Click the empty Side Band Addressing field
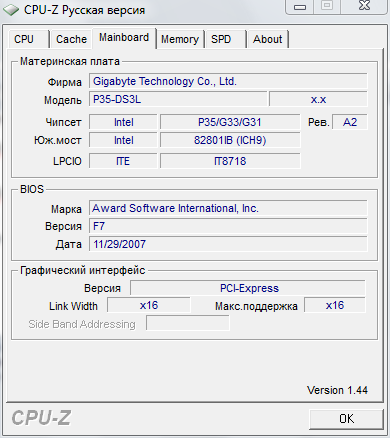This screenshot has width=390, height=438. click(x=188, y=323)
